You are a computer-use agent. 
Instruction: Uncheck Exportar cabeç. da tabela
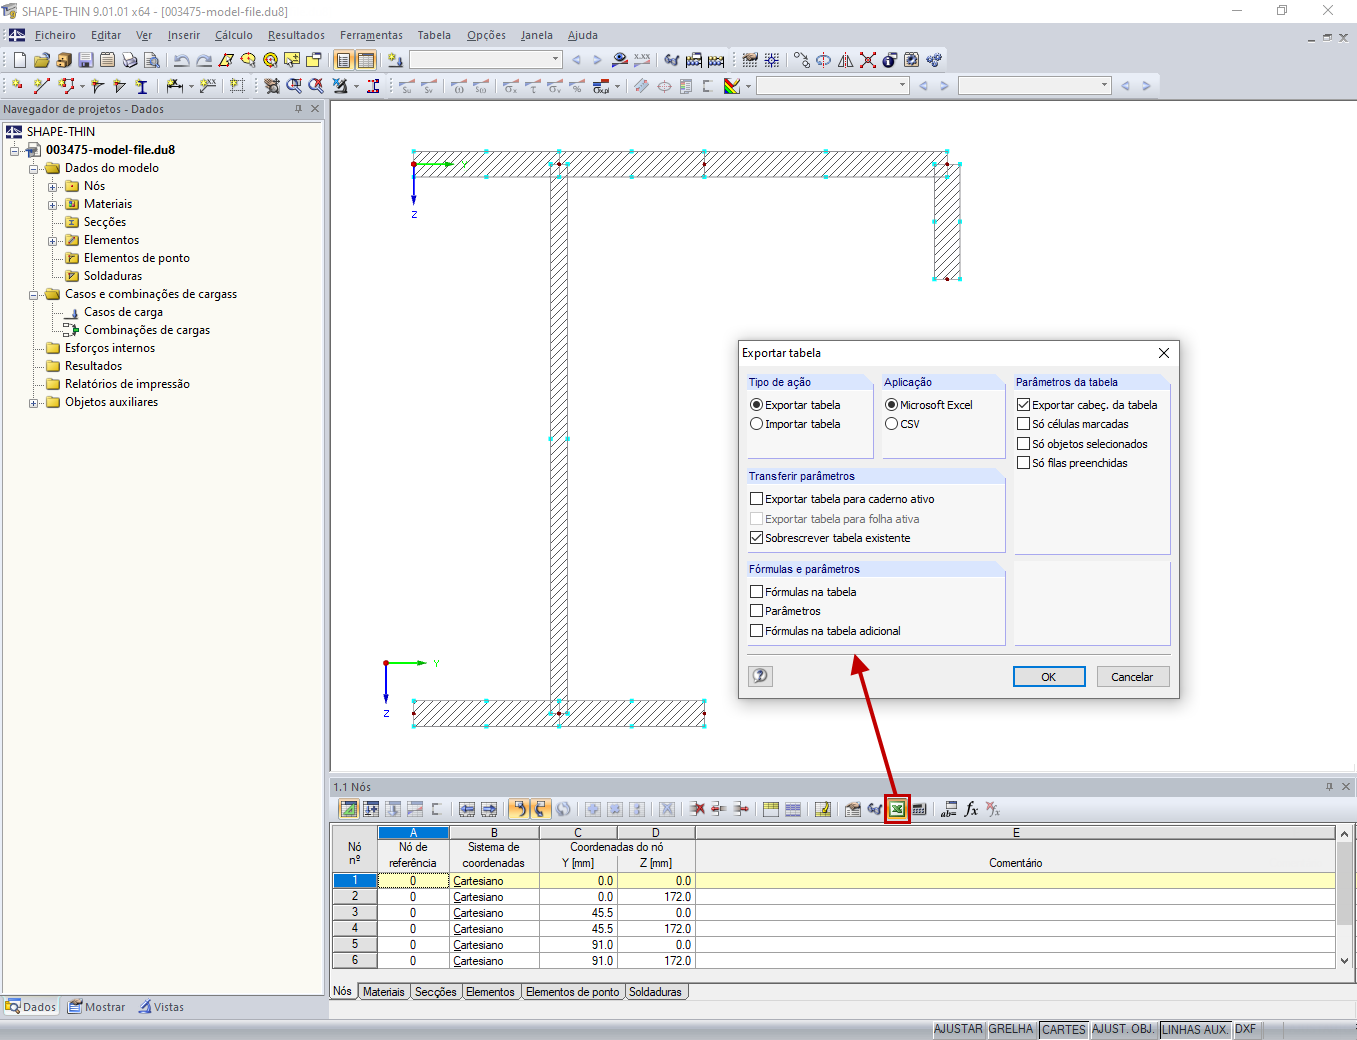[1023, 405]
